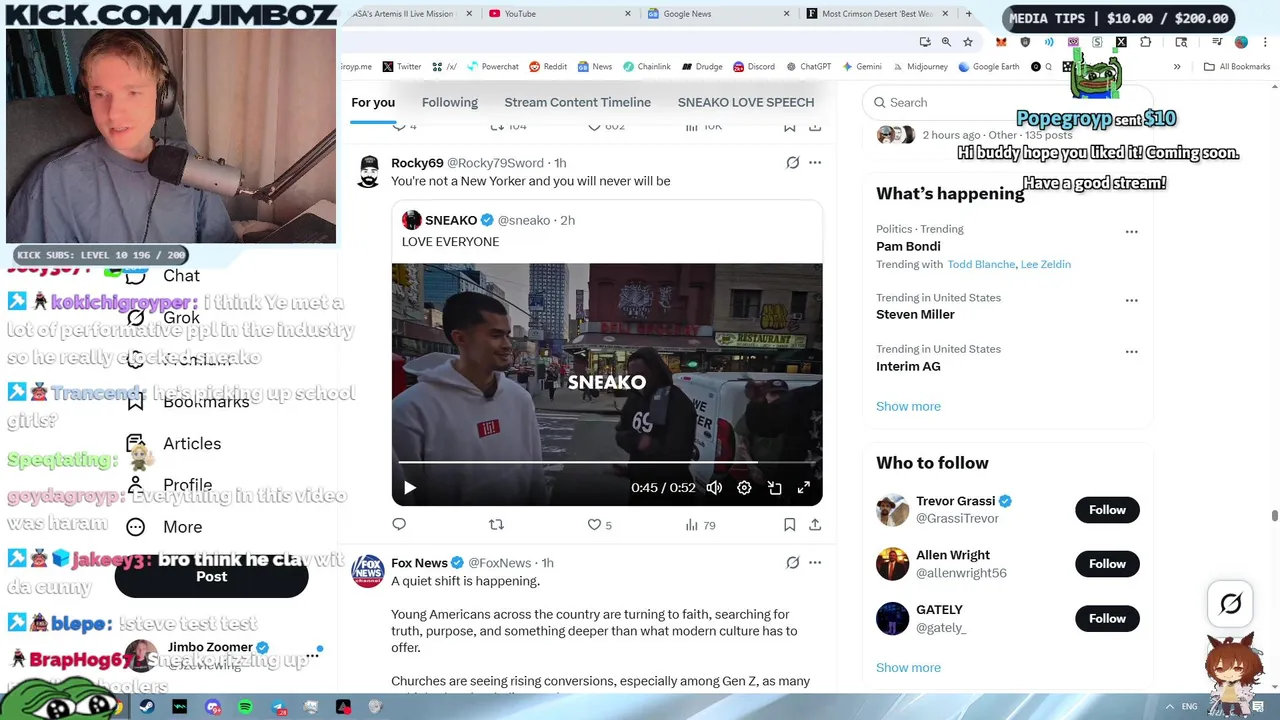Switch to the For you tab
Screen dimensions: 1280x720
373,102
